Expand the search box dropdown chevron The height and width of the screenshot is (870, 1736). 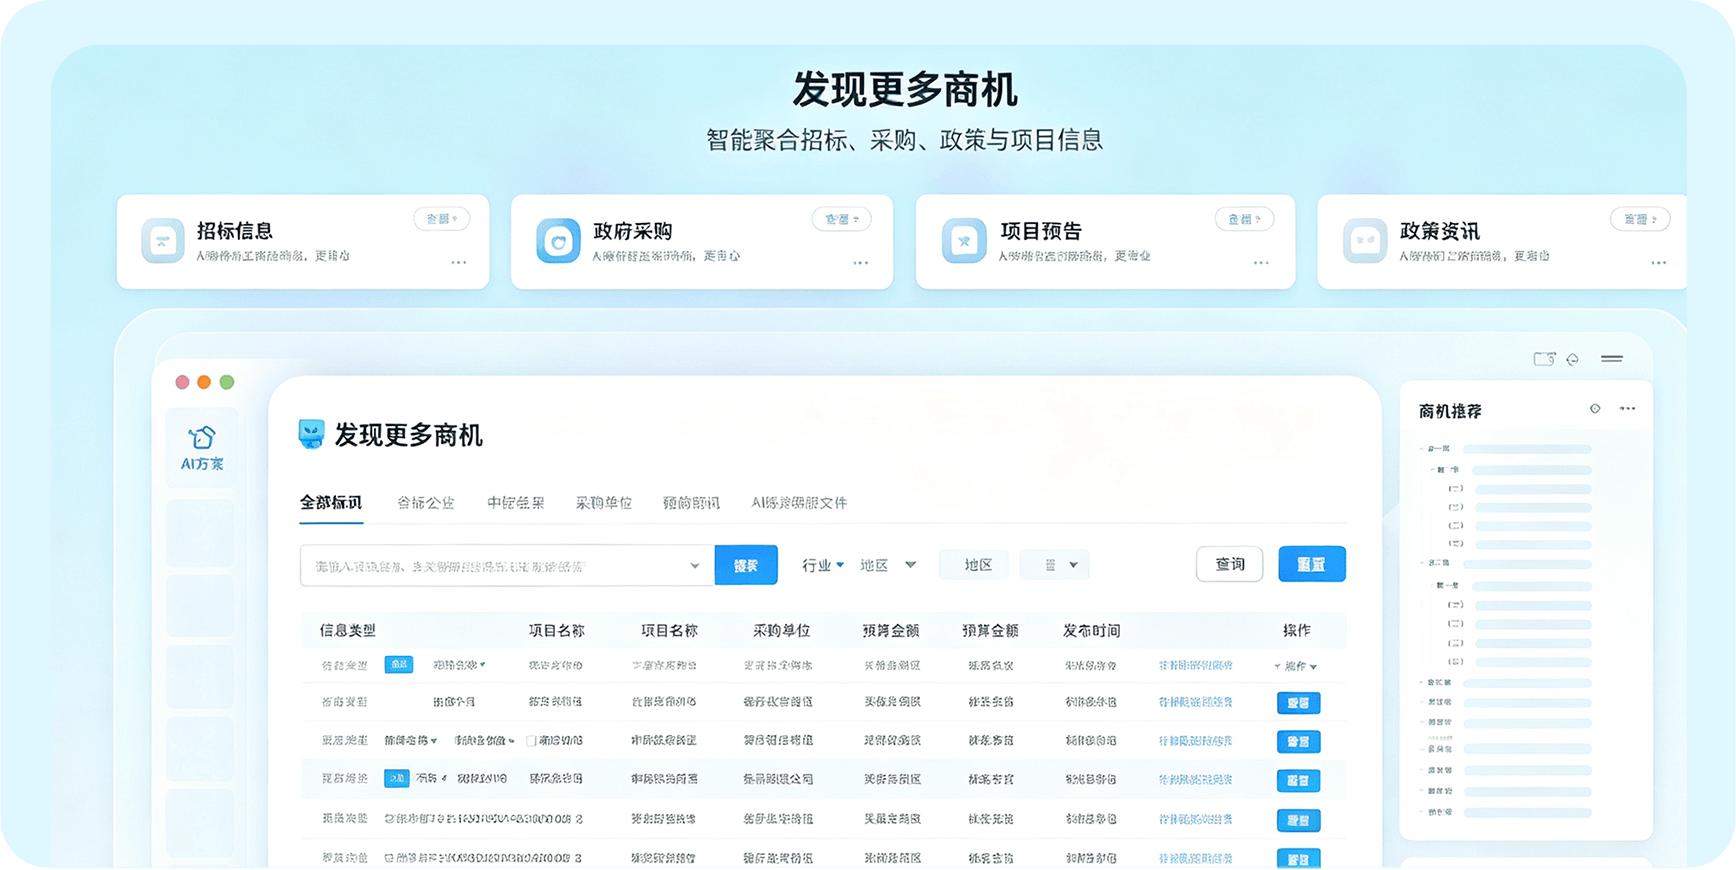(695, 566)
